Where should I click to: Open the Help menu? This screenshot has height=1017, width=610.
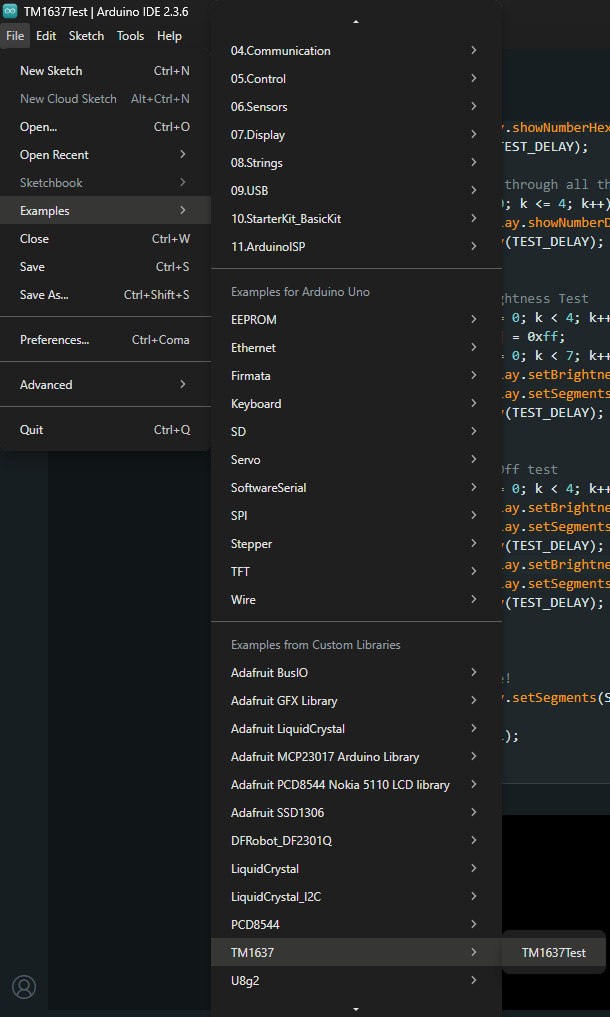pos(169,36)
